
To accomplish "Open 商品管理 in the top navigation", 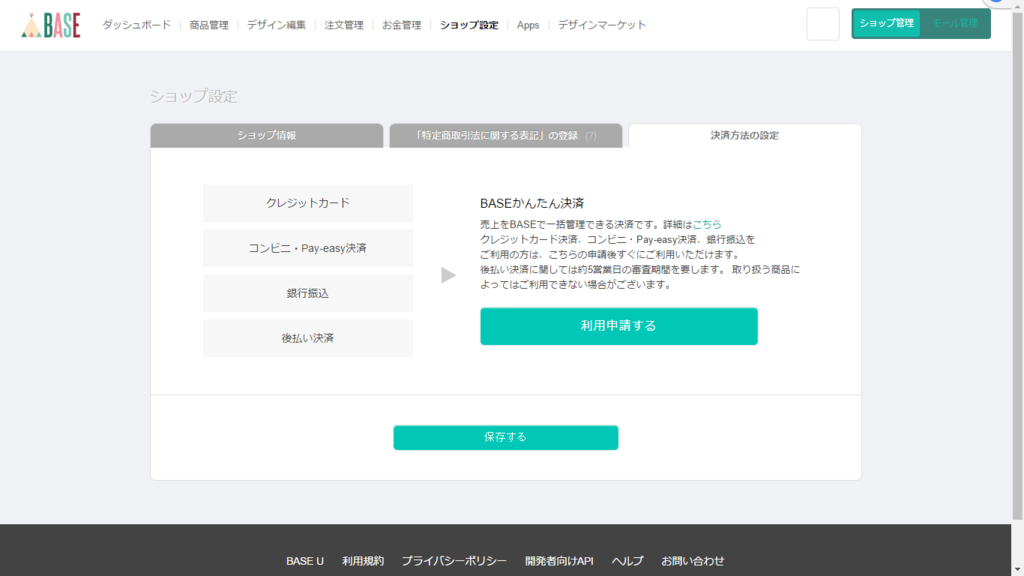I will pos(209,25).
